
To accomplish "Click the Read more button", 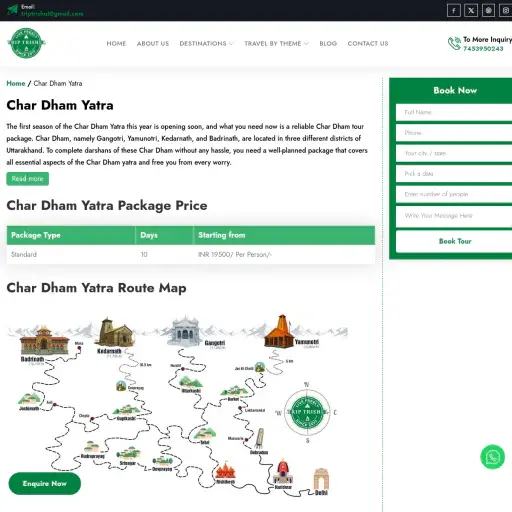I will tap(27, 179).
